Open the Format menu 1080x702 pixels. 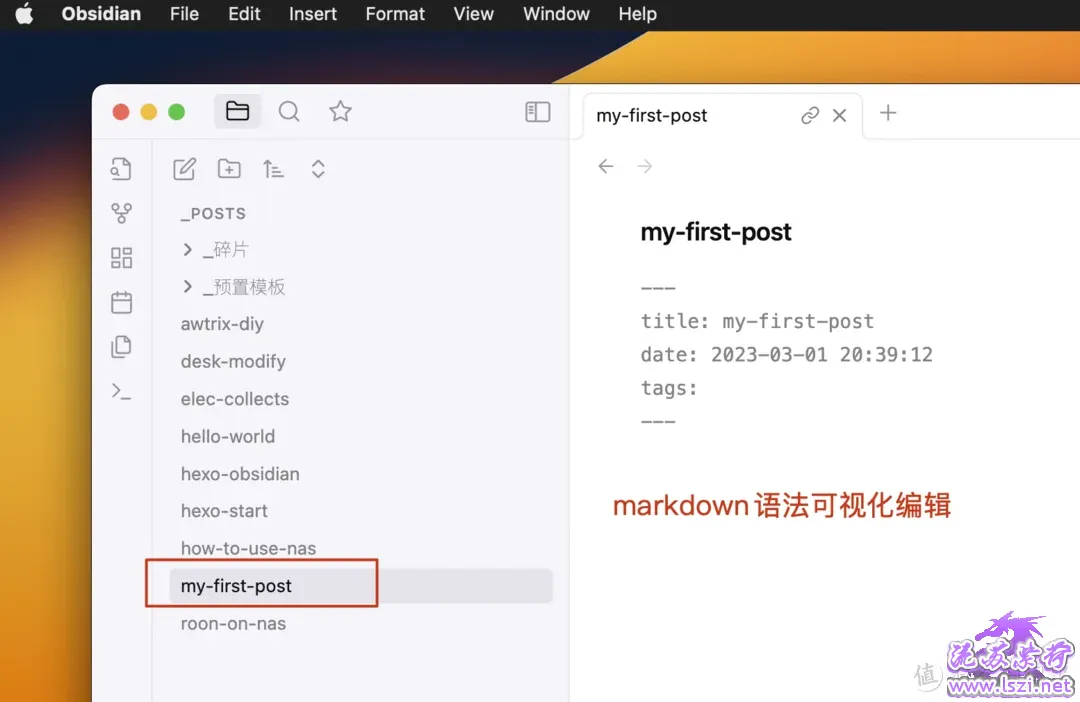pos(395,14)
